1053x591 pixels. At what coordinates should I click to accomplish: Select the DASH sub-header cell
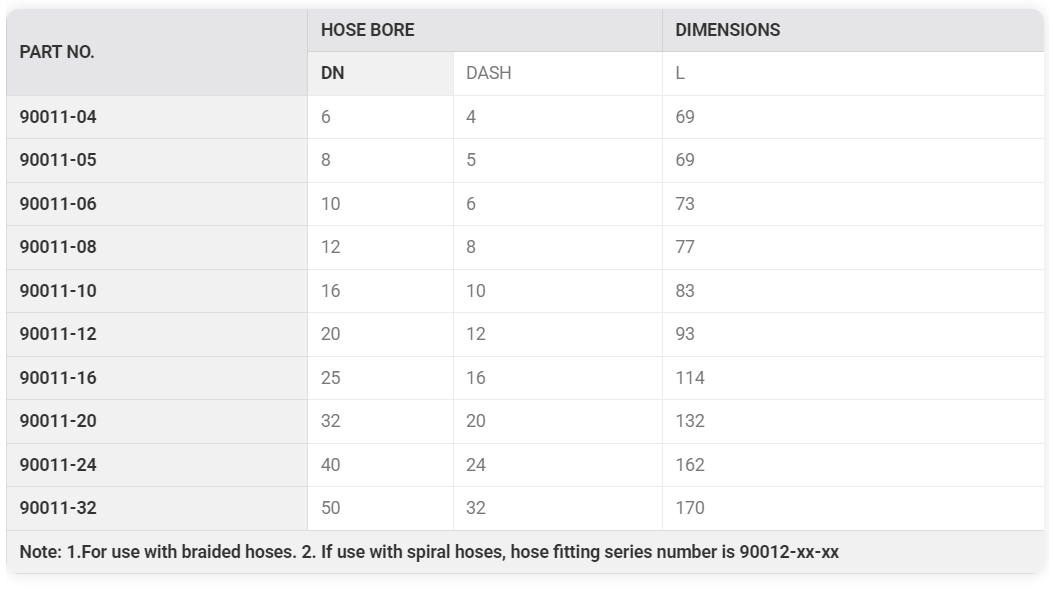[557, 73]
